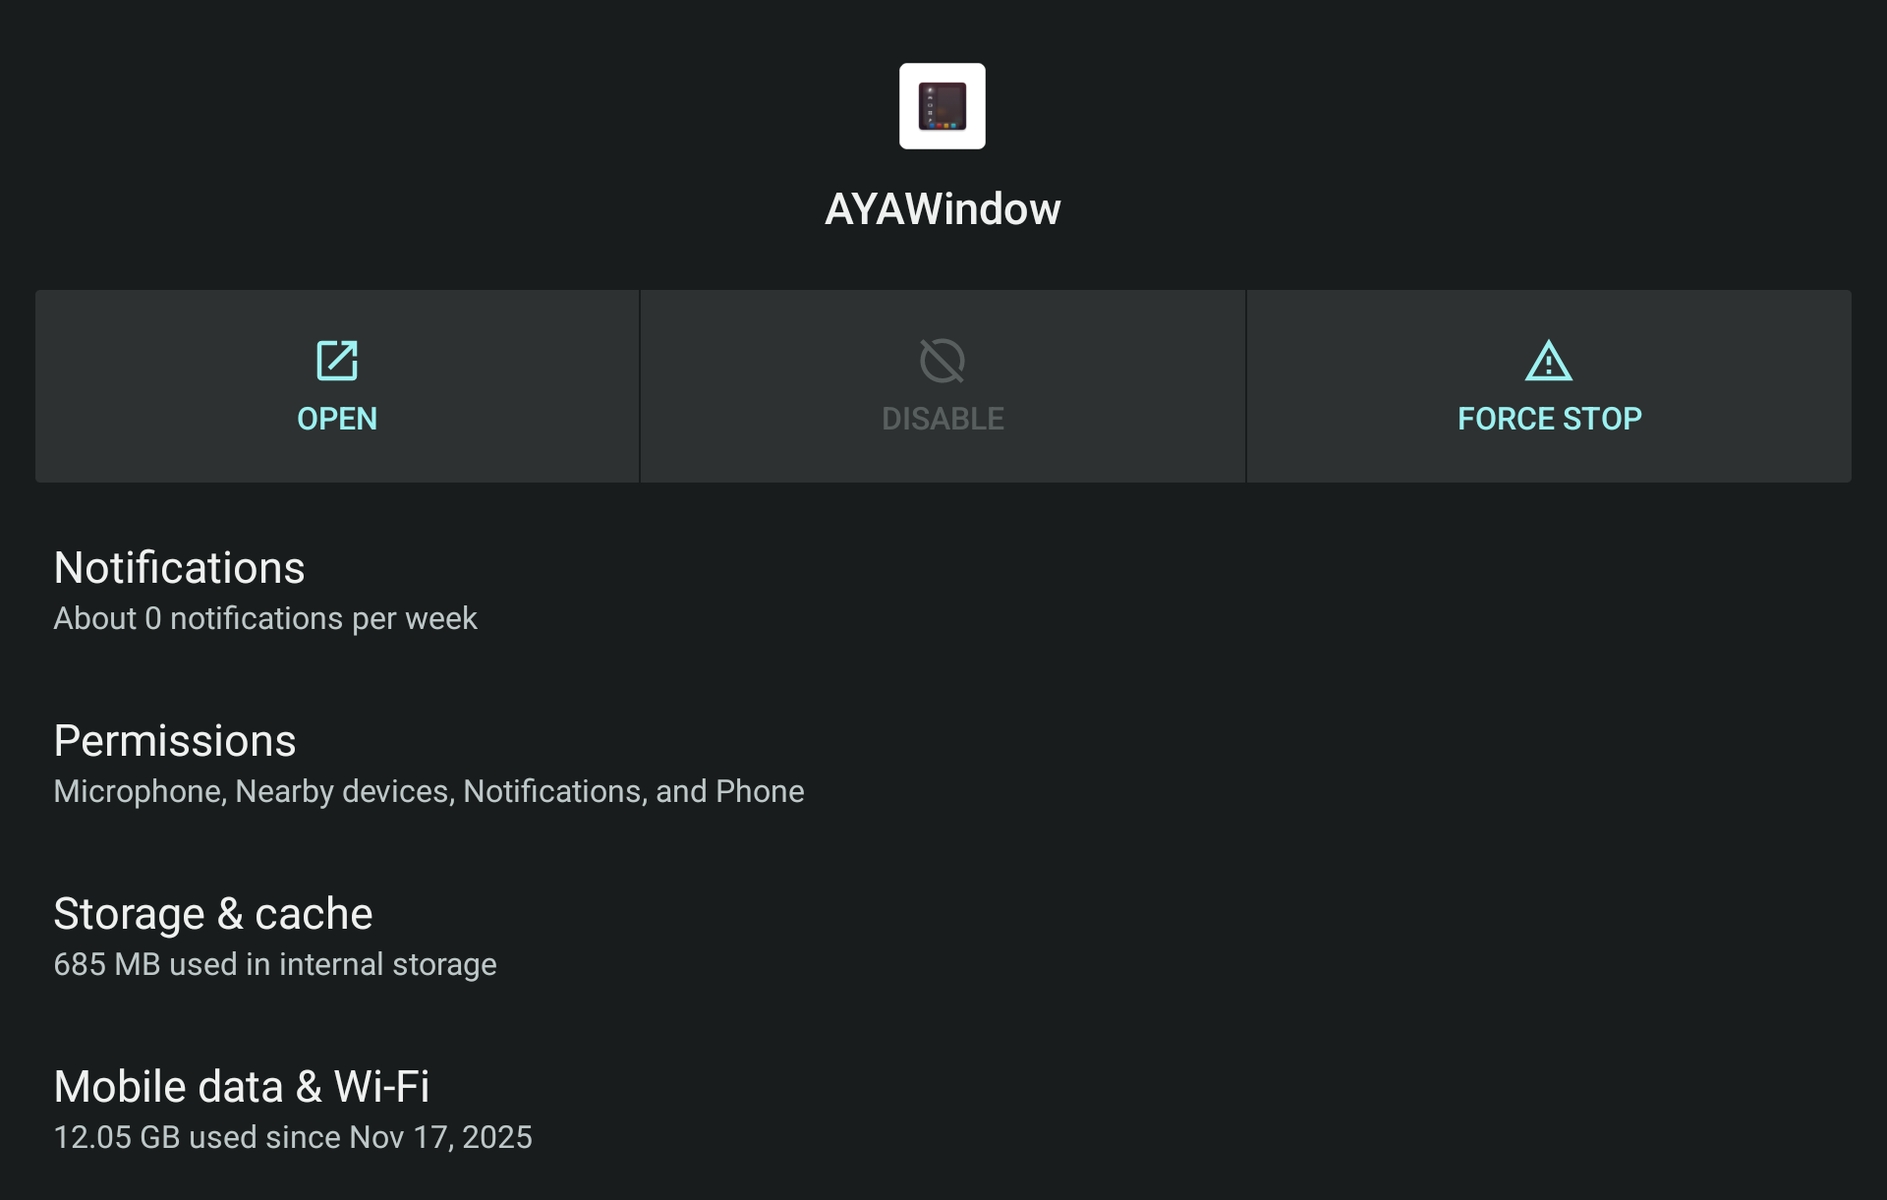Click "Notifications" within the permissions summary line
This screenshot has height=1200, width=1887.
point(552,792)
